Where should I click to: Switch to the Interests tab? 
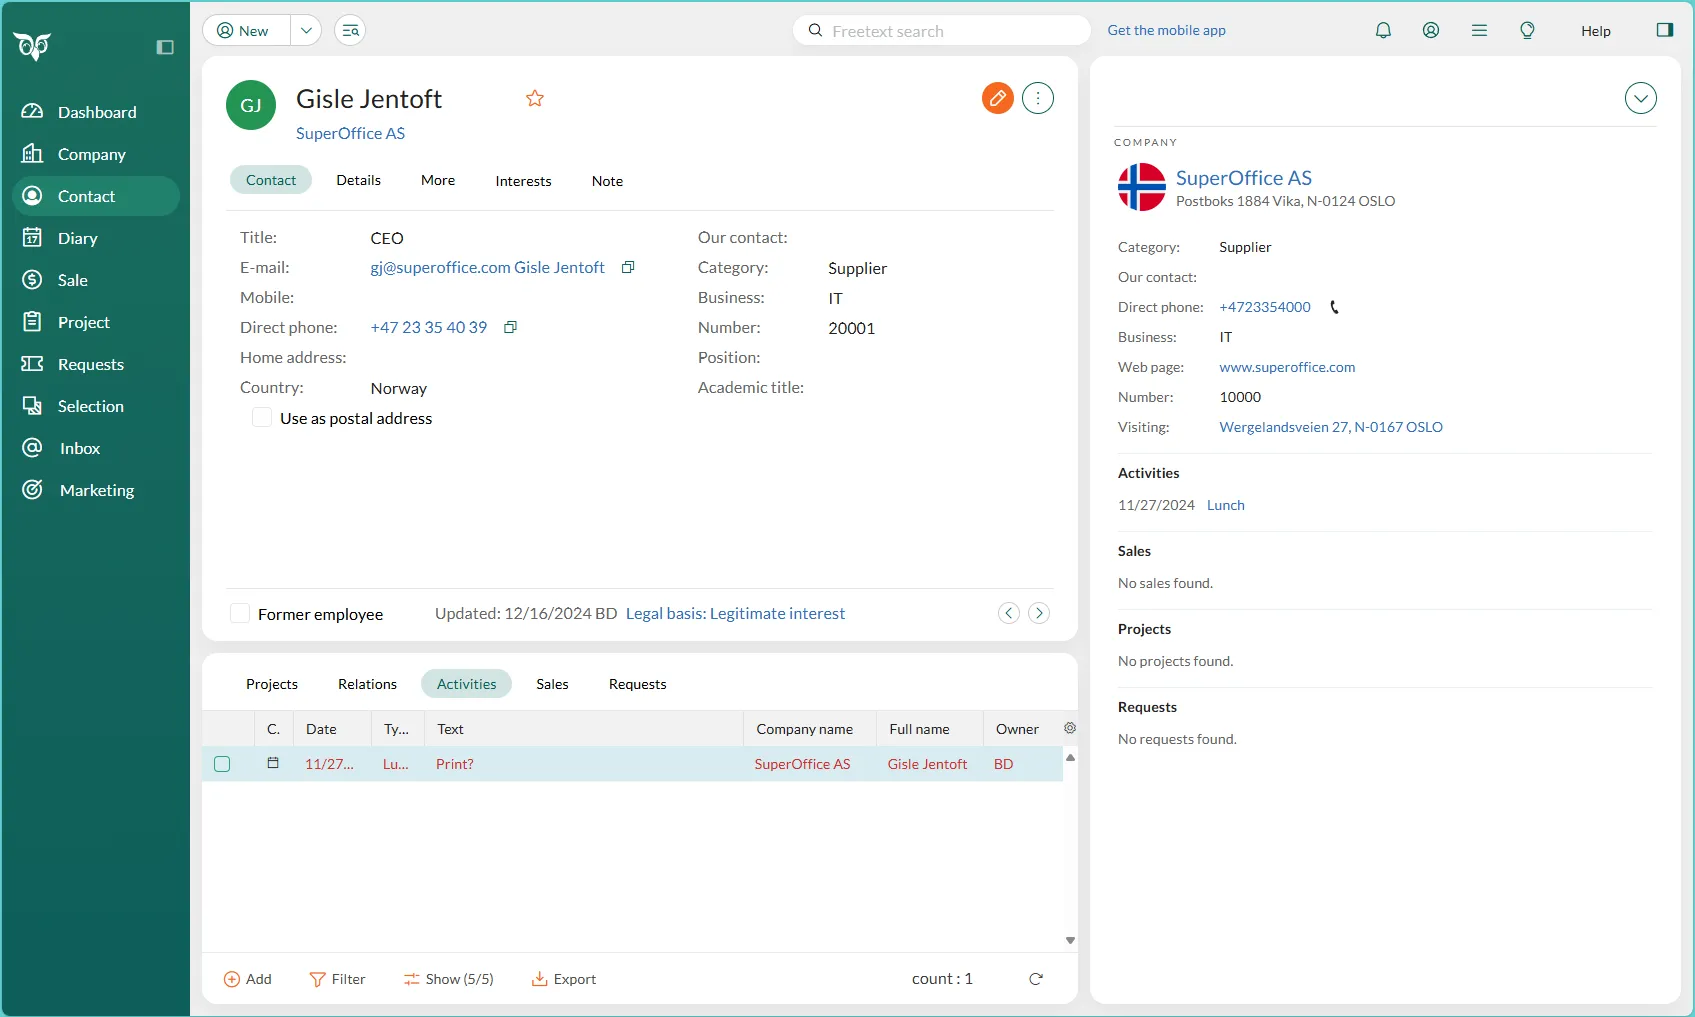tap(523, 181)
